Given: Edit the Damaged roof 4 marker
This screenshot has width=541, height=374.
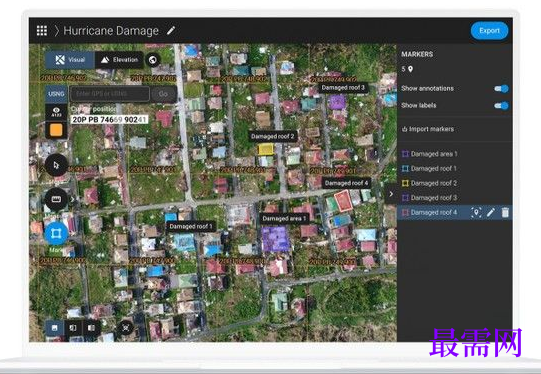Looking at the screenshot, I should click(x=491, y=213).
